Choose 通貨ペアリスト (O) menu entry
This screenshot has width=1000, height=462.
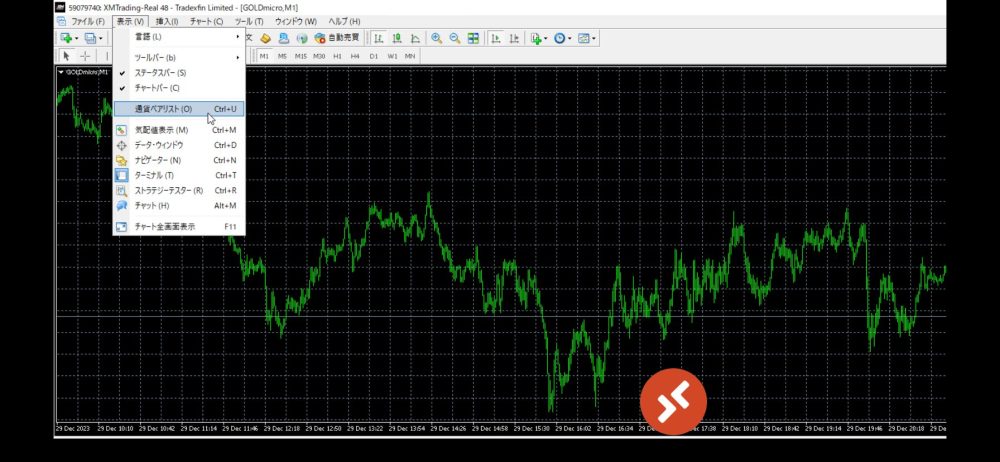point(179,109)
